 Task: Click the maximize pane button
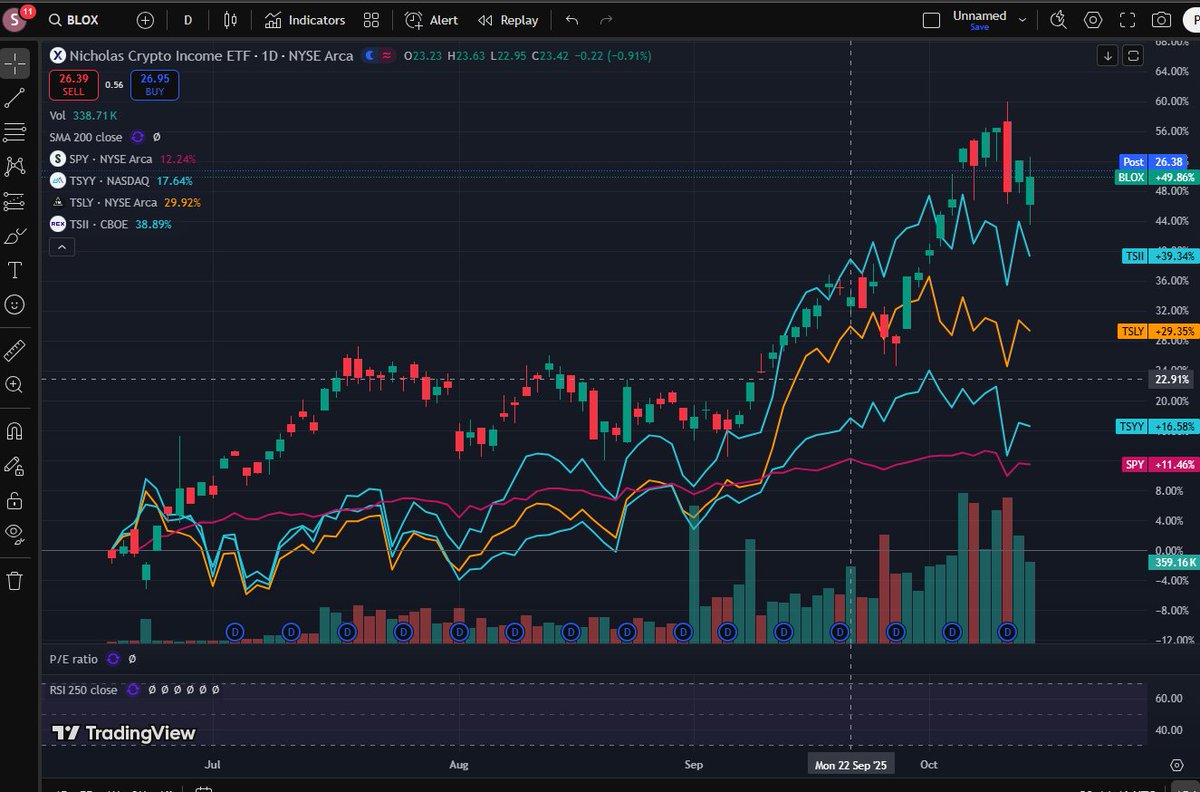click(1133, 56)
